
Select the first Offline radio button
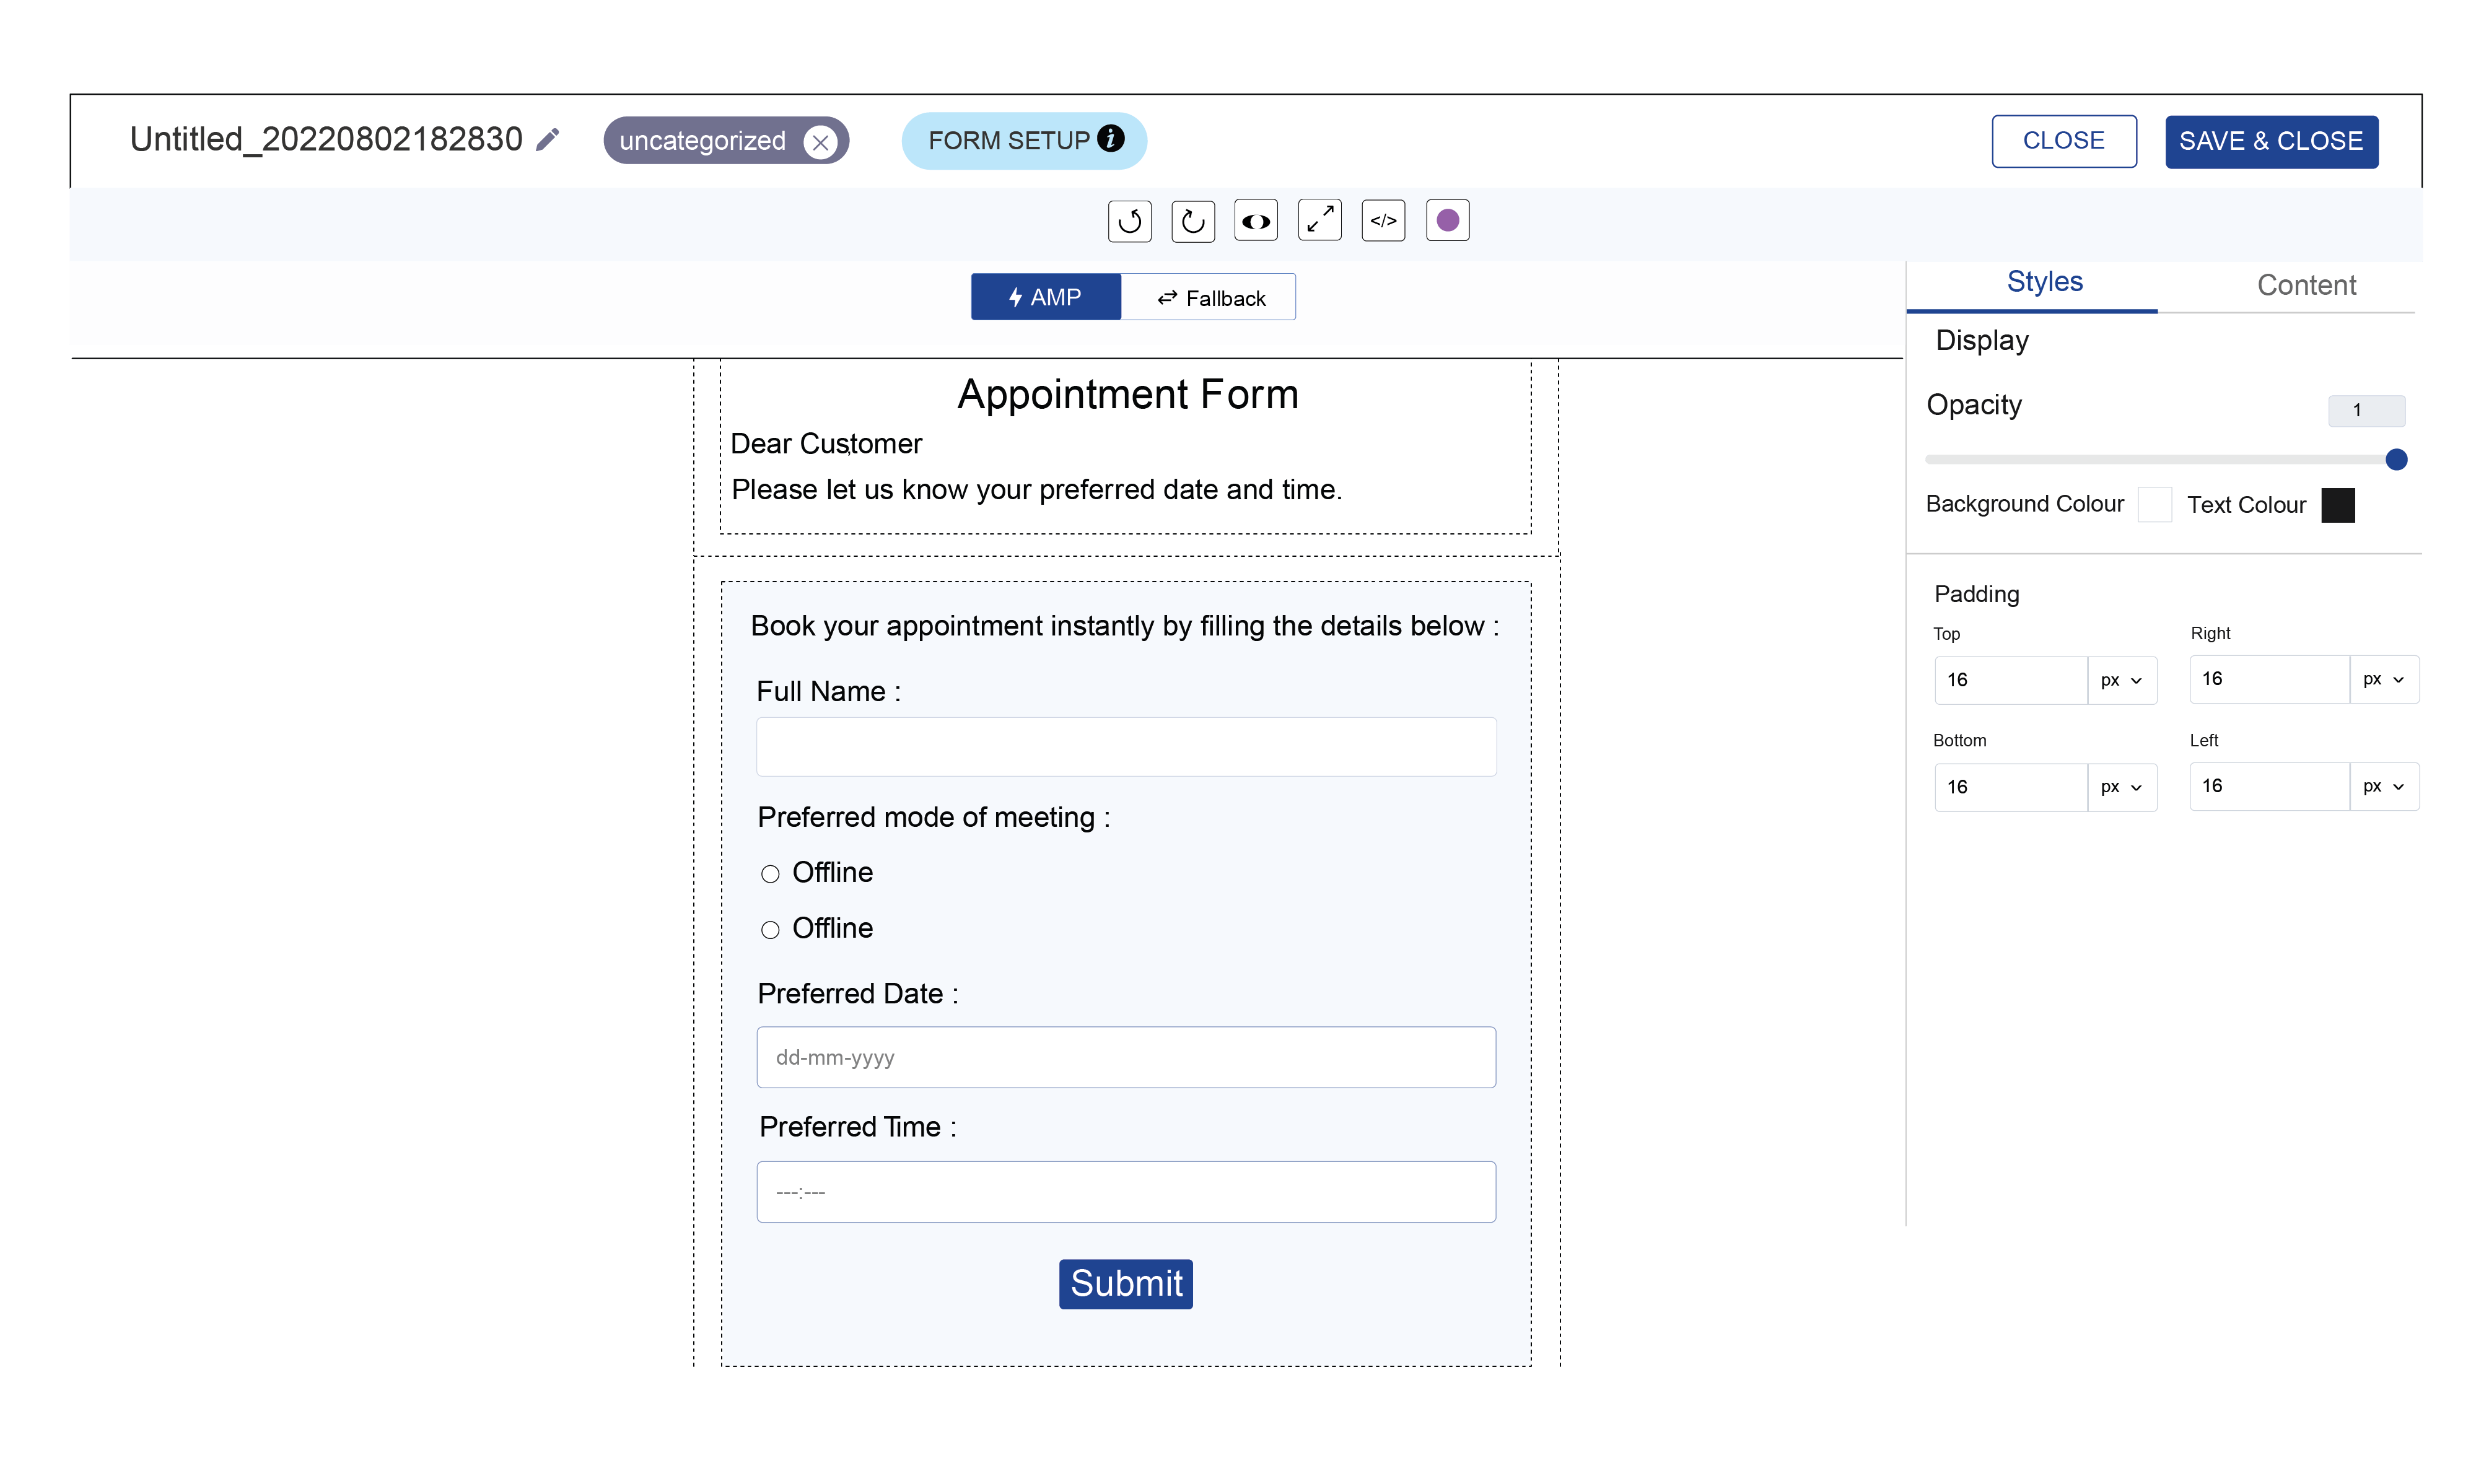point(770,874)
